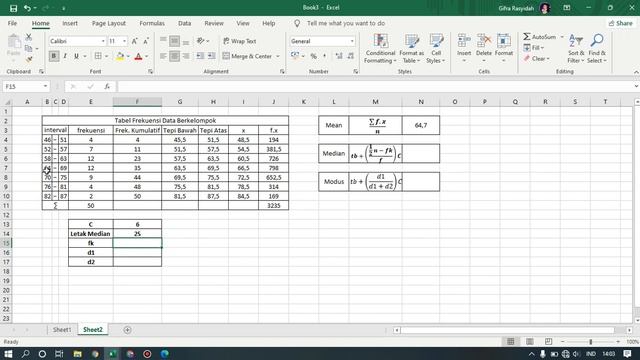Open File Explorer from taskbar
This screenshot has height=360, width=640.
(78, 354)
